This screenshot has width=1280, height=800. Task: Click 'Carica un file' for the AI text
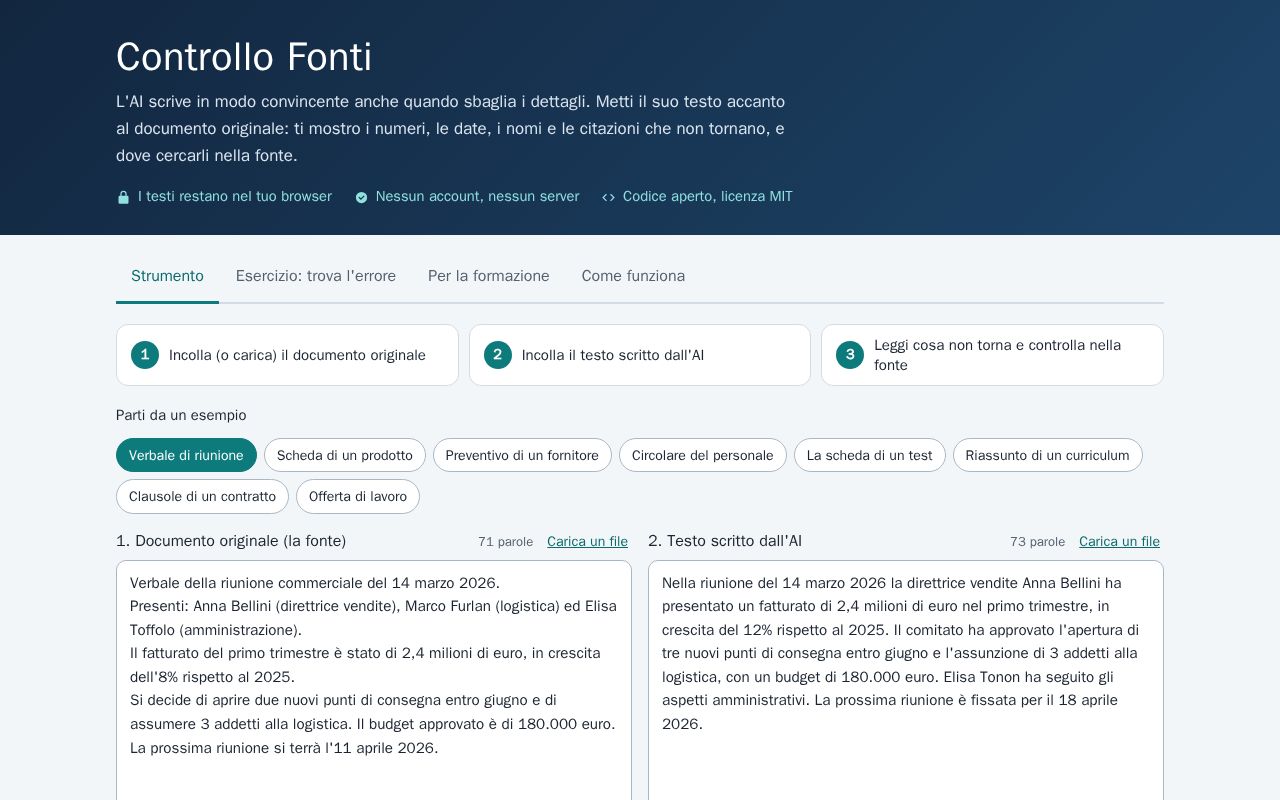click(x=1119, y=541)
